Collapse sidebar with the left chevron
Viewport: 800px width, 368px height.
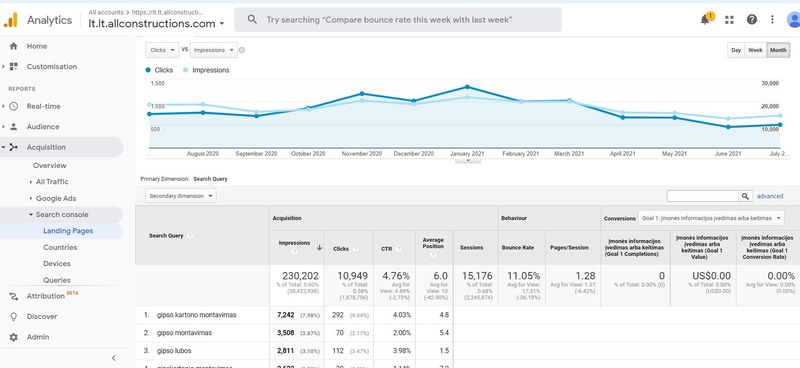[x=114, y=358]
